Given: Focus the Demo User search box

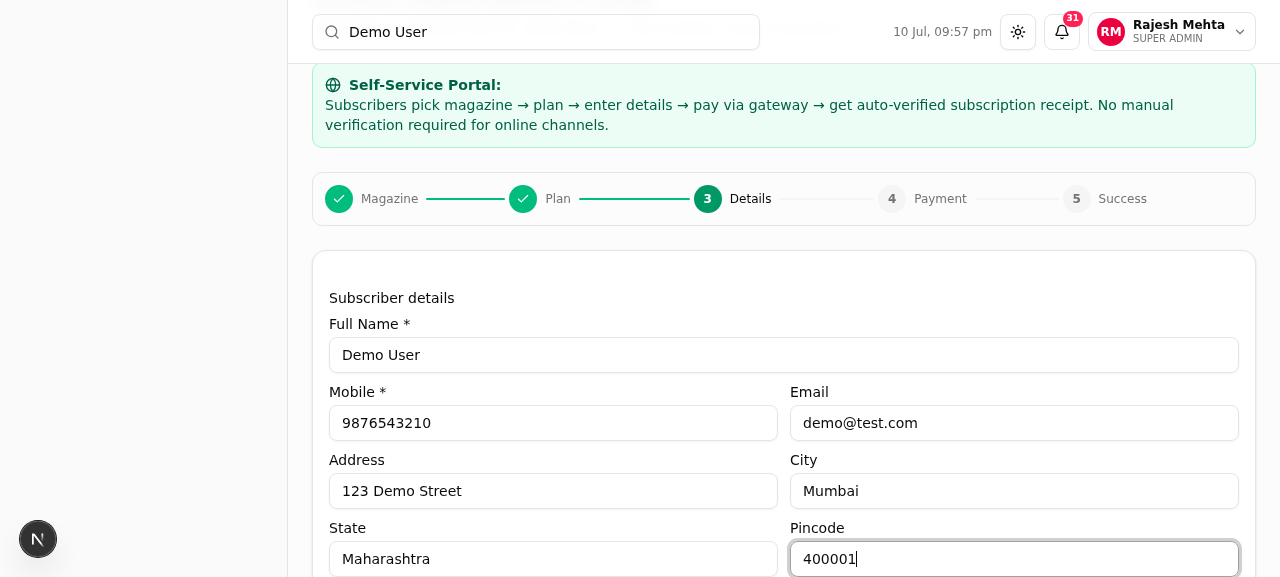Looking at the screenshot, I should 536,32.
